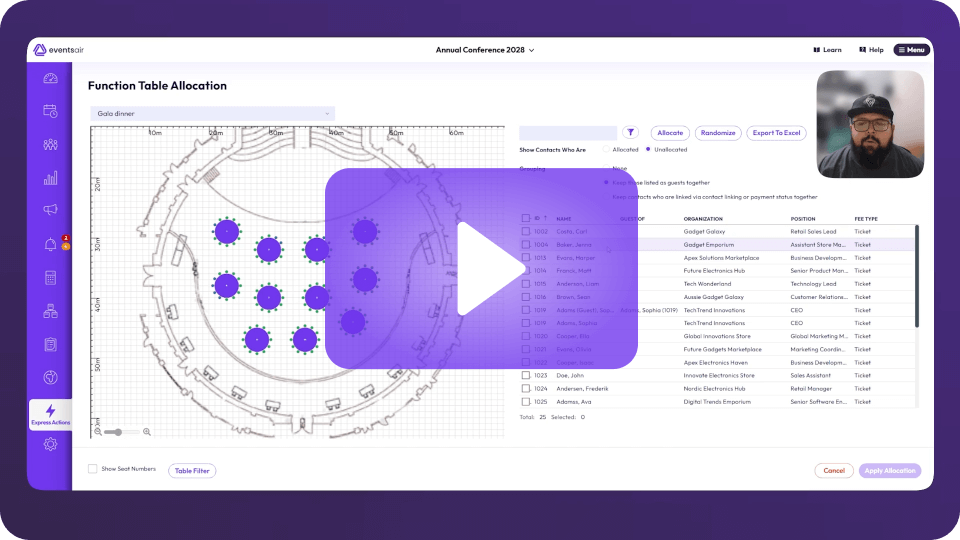Screen dimensions: 960x540
Task: Click the FEE TYPE column header
Action: (x=866, y=219)
